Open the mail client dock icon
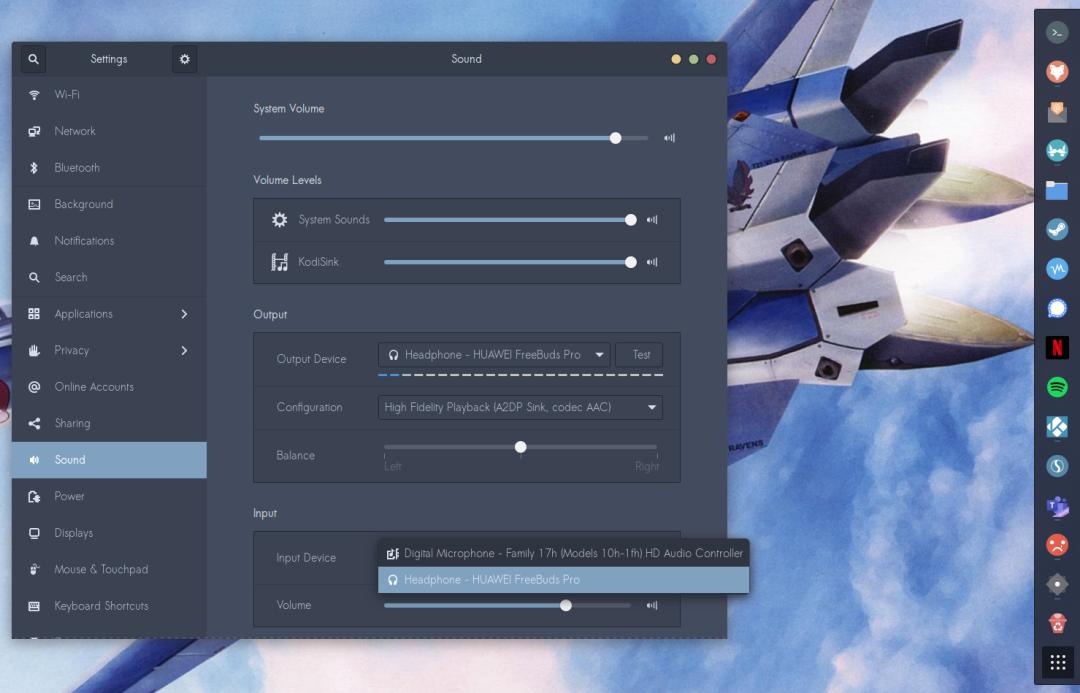 pos(1057,111)
